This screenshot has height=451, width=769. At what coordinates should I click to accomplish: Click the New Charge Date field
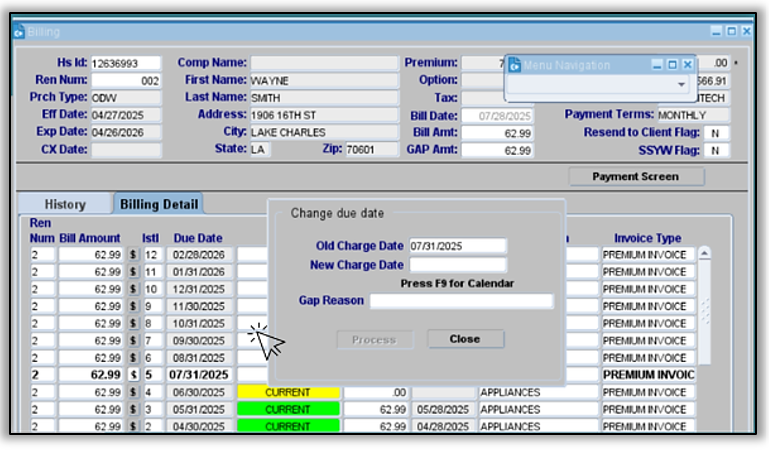(457, 265)
